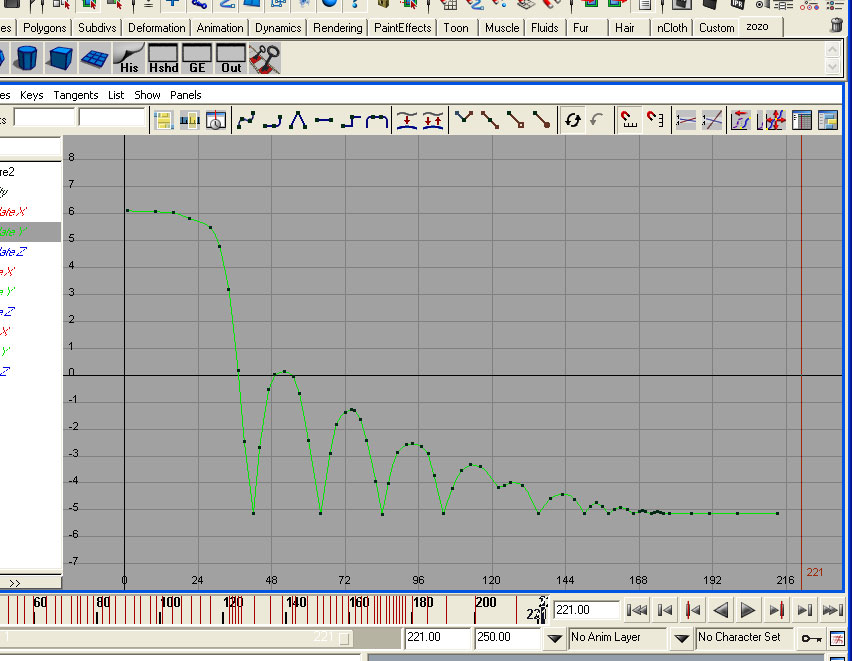Viewport: 852px width, 661px height.
Task: Toggle Auto Load Graph Editor
Action: (573, 120)
